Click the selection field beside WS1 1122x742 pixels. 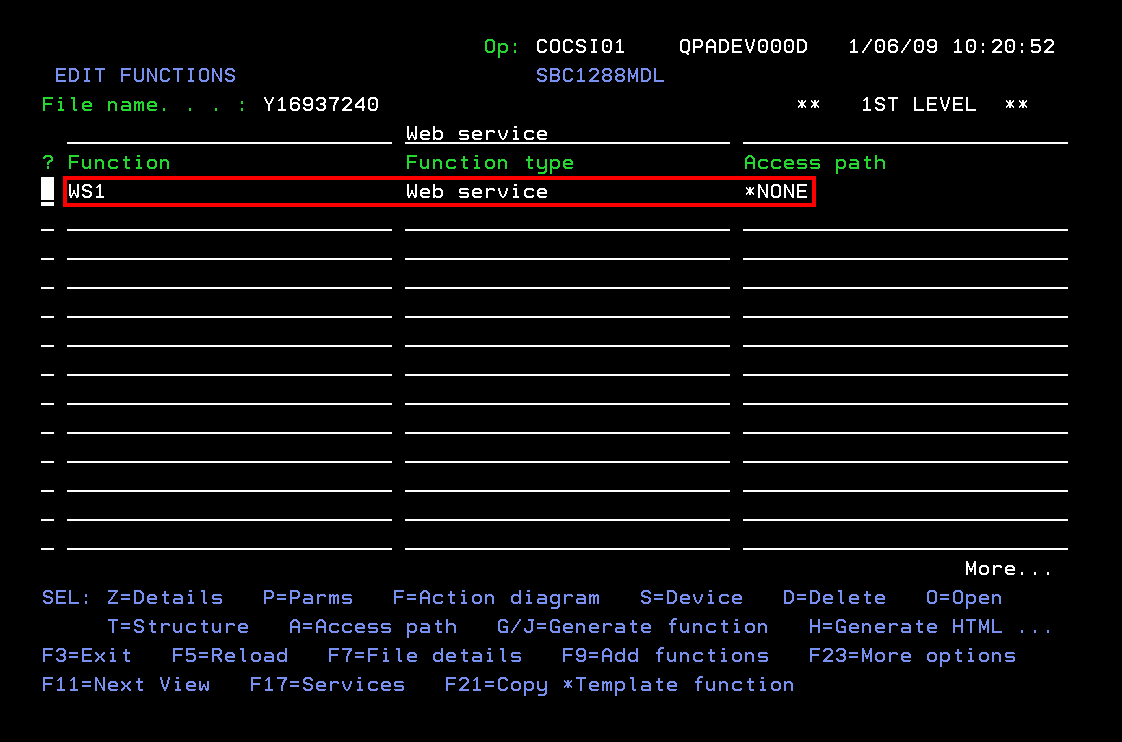(46, 191)
